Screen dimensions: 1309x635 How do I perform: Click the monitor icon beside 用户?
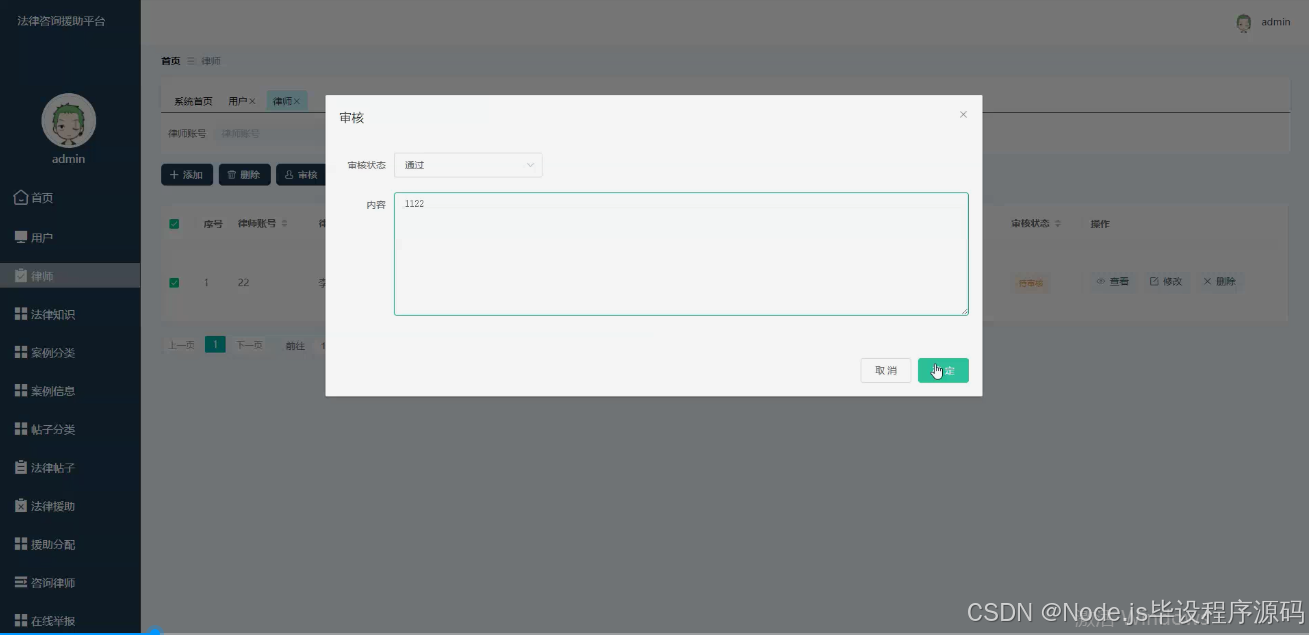point(20,237)
